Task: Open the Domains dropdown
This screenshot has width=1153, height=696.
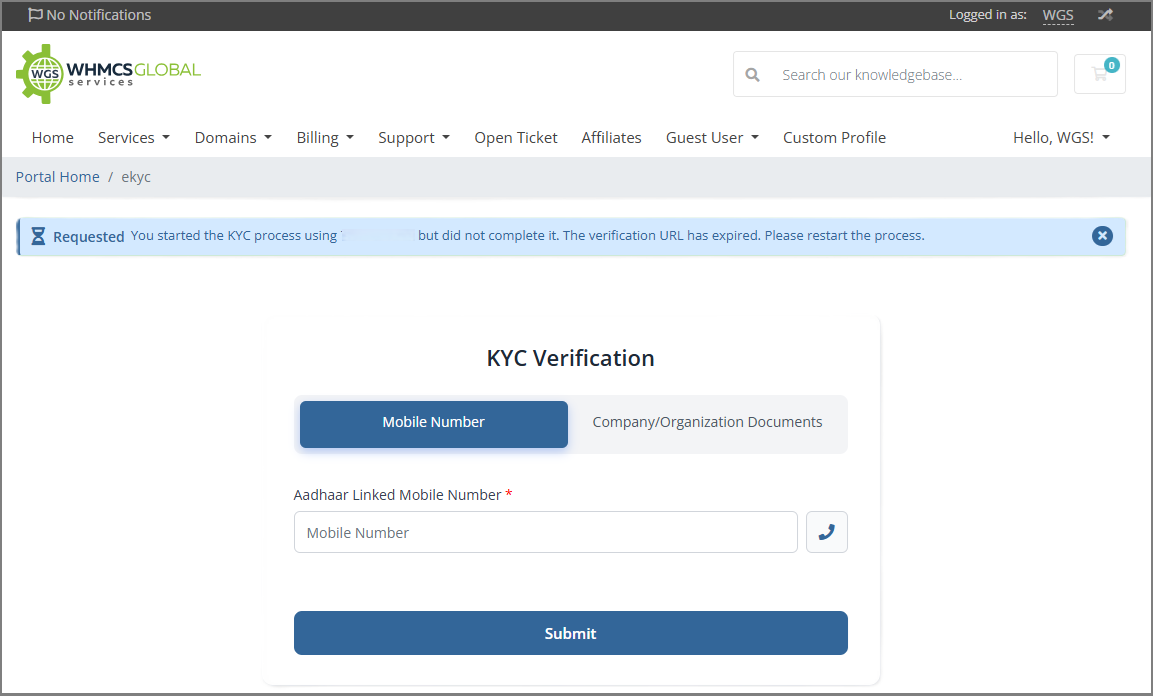Action: coord(233,138)
